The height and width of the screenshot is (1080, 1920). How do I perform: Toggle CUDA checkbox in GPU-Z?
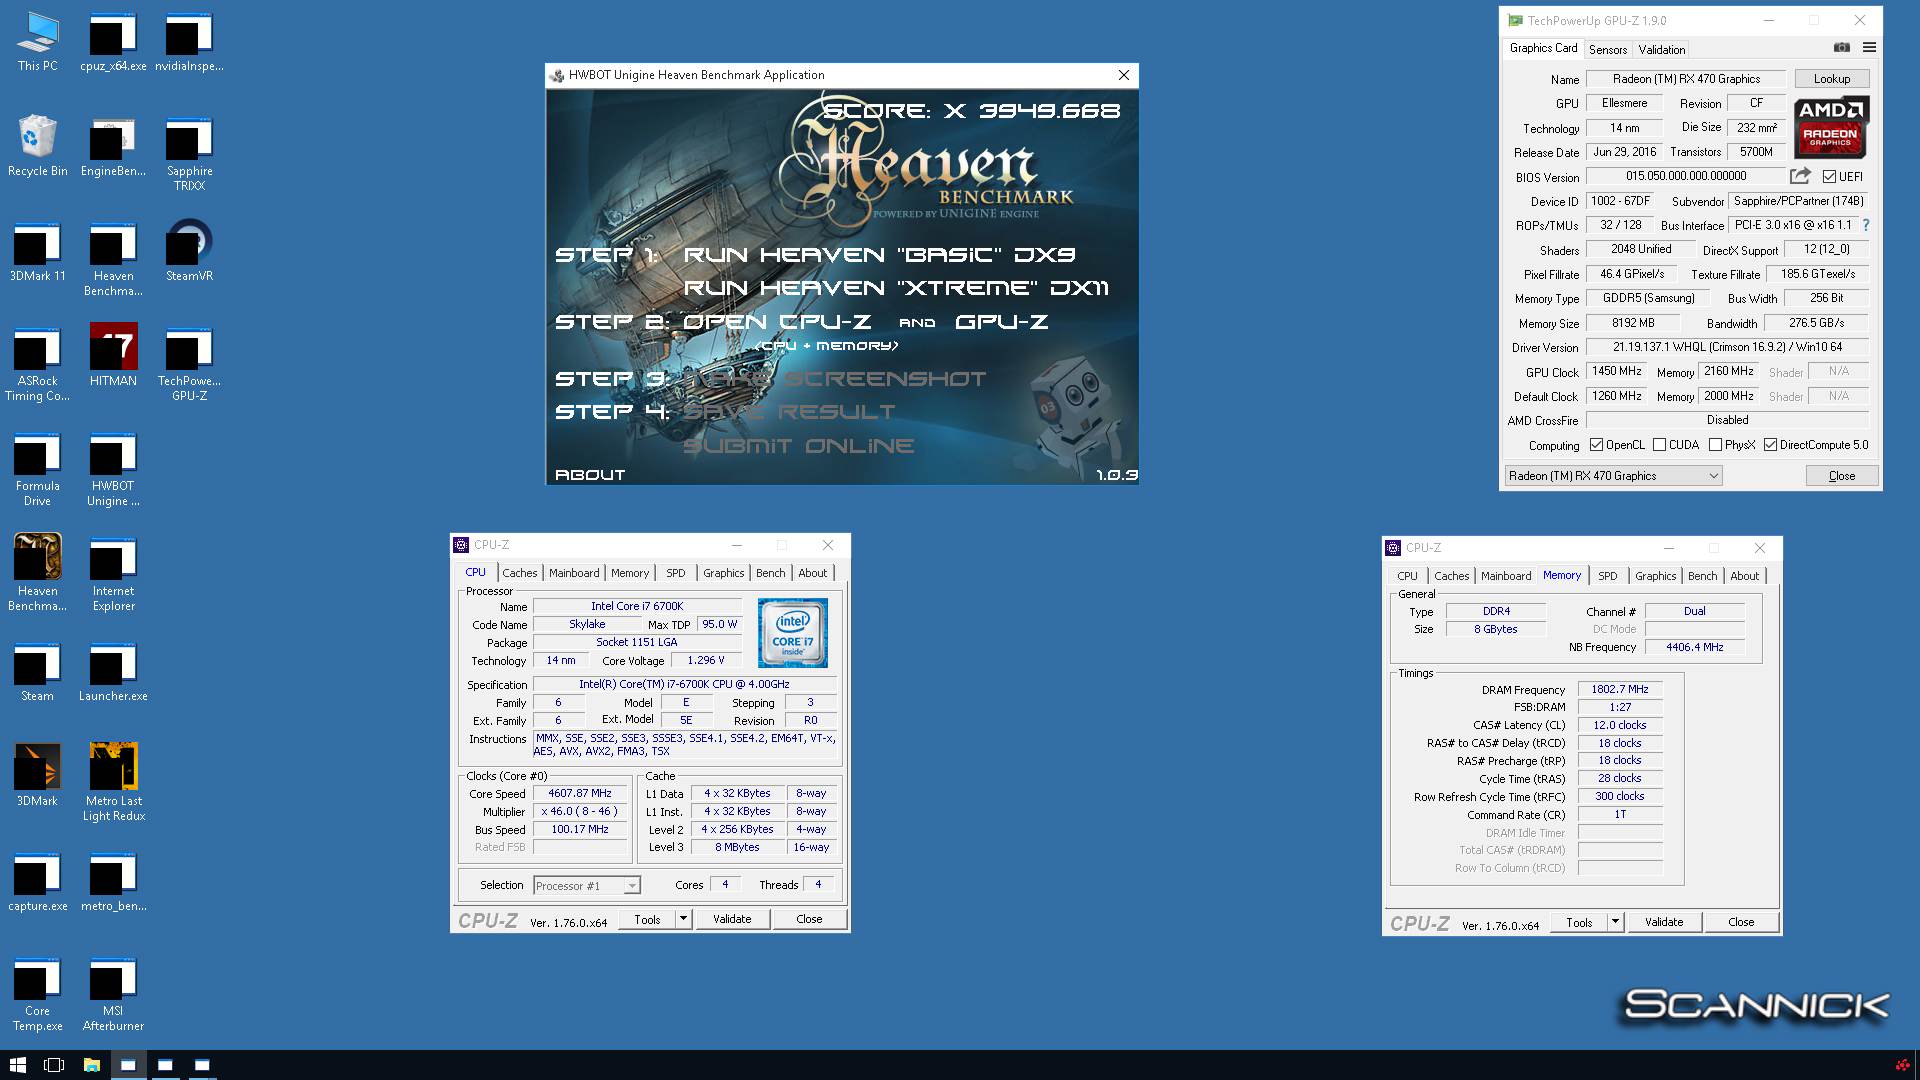pyautogui.click(x=1659, y=445)
